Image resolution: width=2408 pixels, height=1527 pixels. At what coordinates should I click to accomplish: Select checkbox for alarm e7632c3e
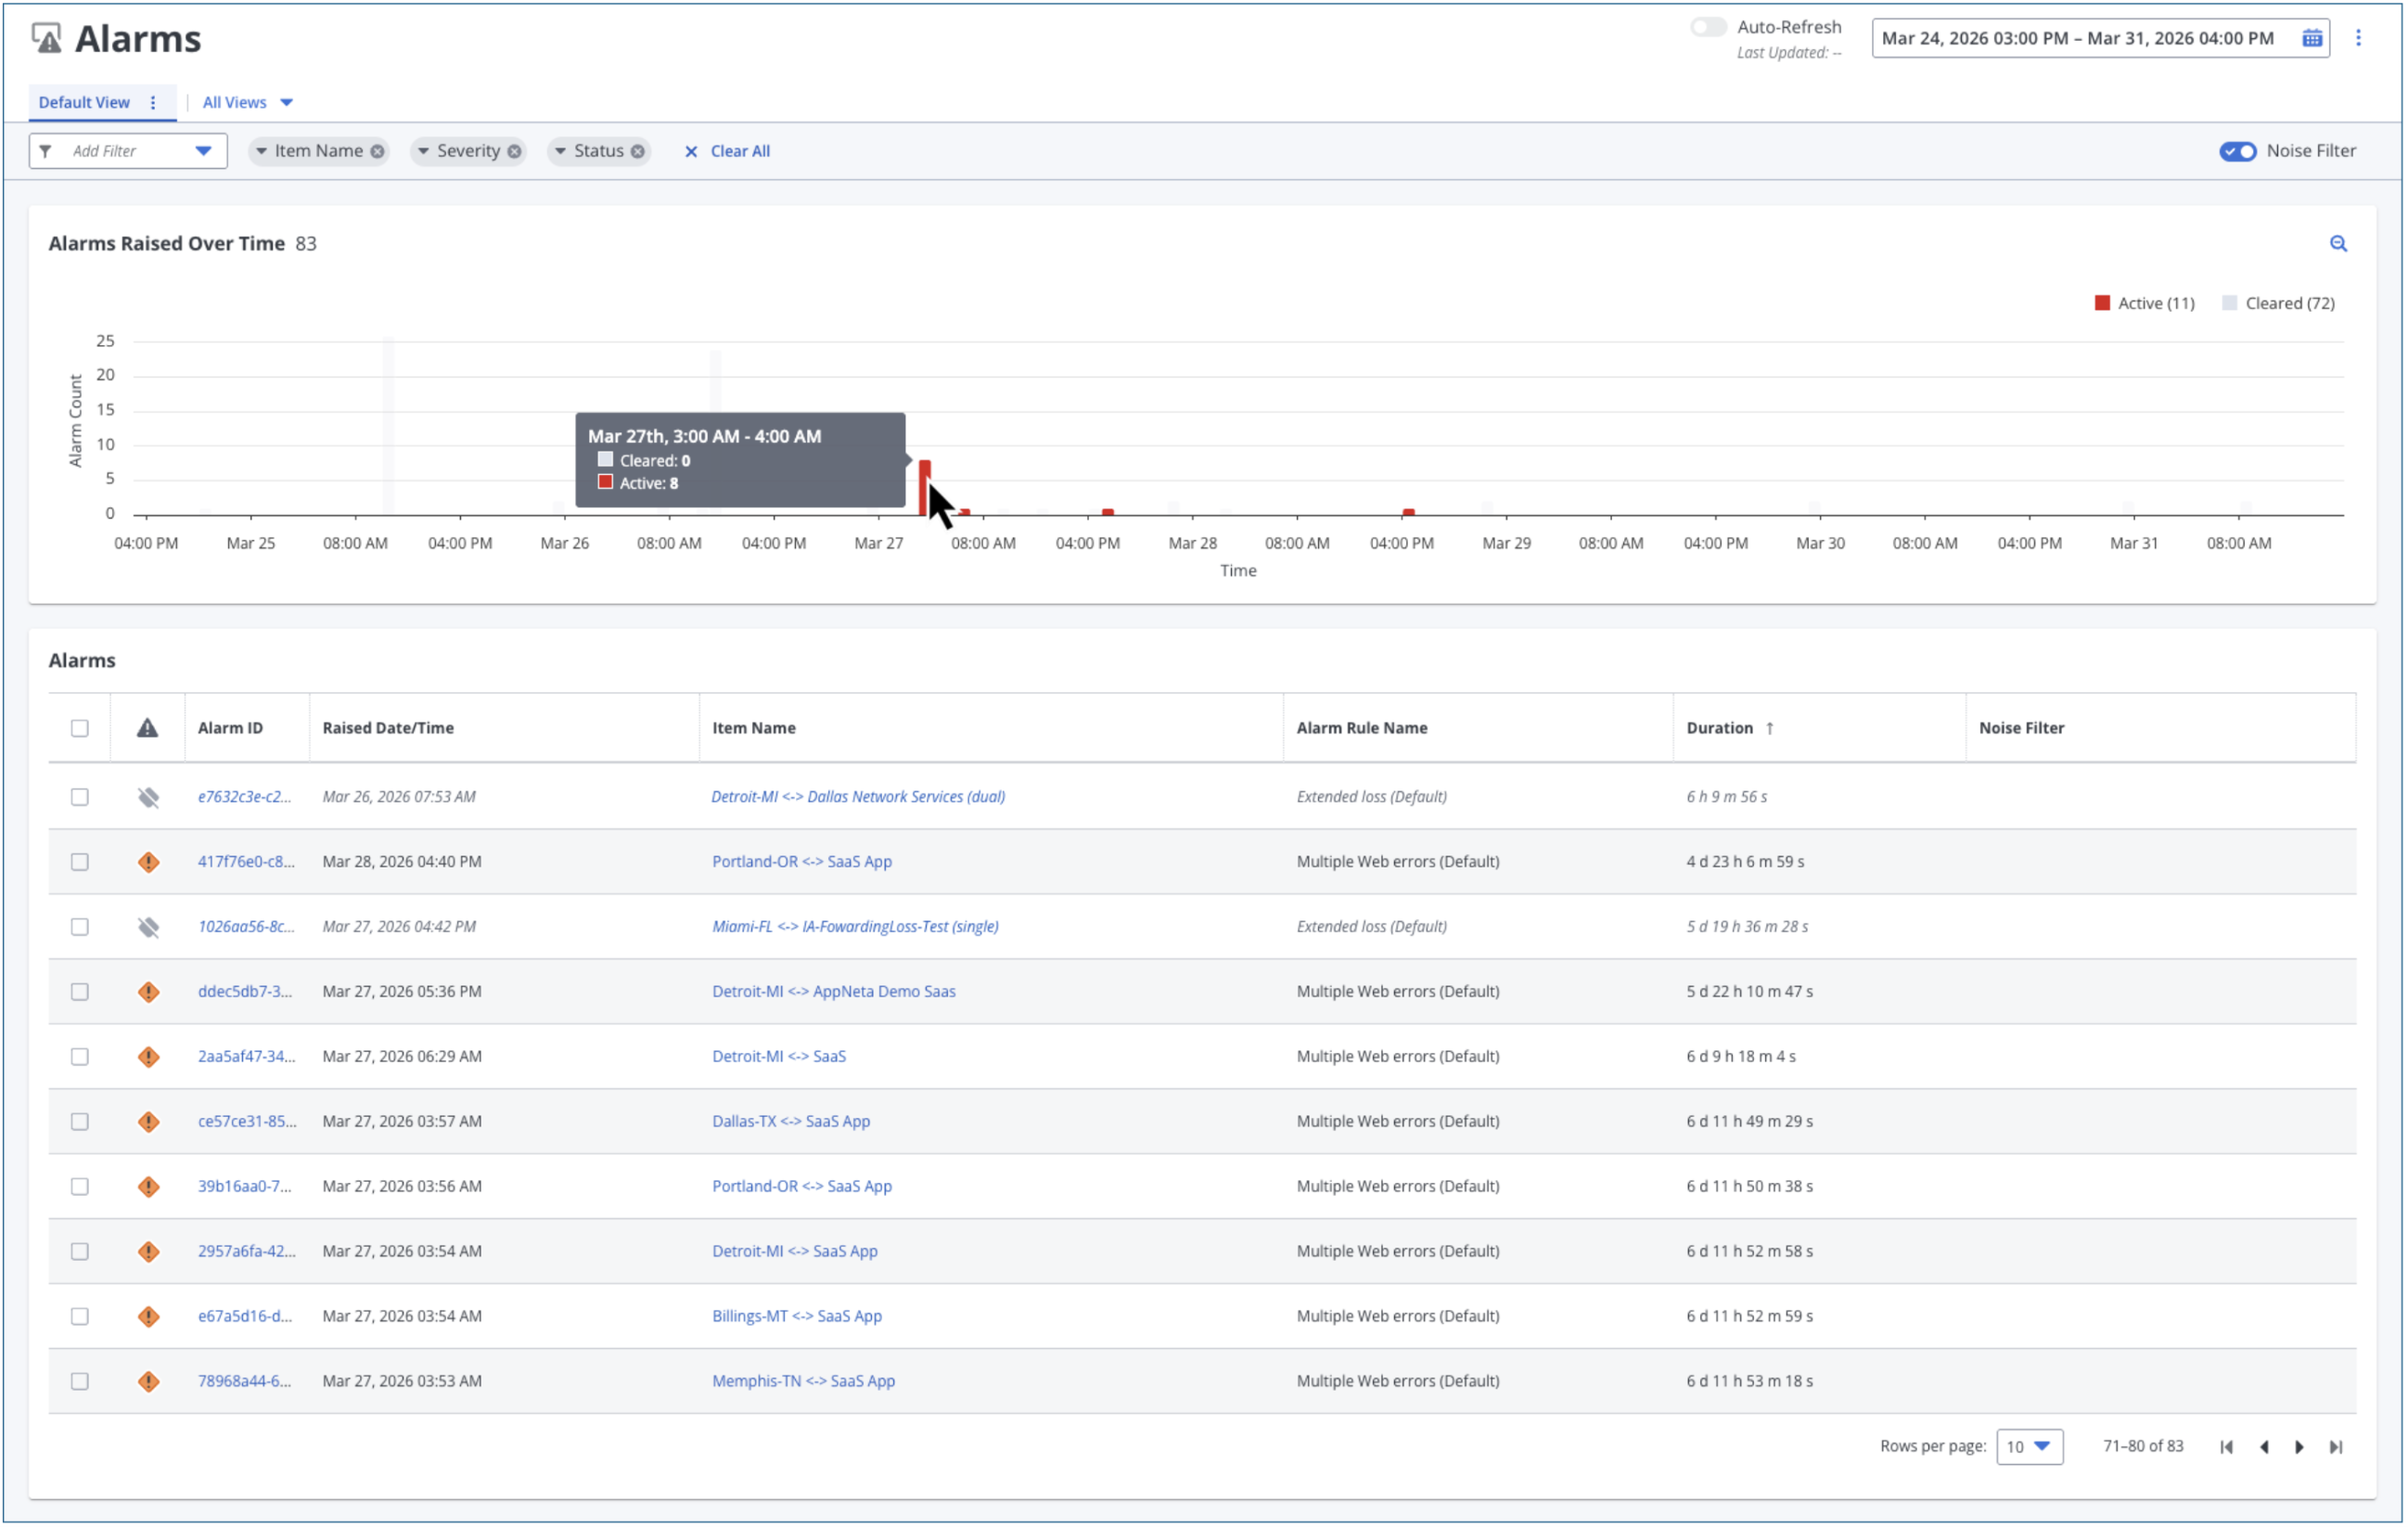tap(80, 797)
